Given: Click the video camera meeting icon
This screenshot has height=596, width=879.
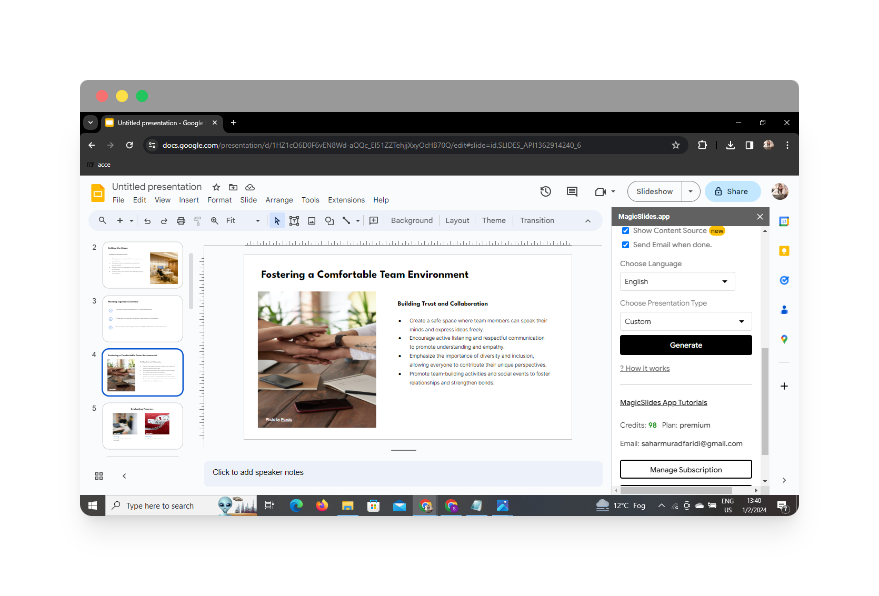Looking at the screenshot, I should [600, 192].
